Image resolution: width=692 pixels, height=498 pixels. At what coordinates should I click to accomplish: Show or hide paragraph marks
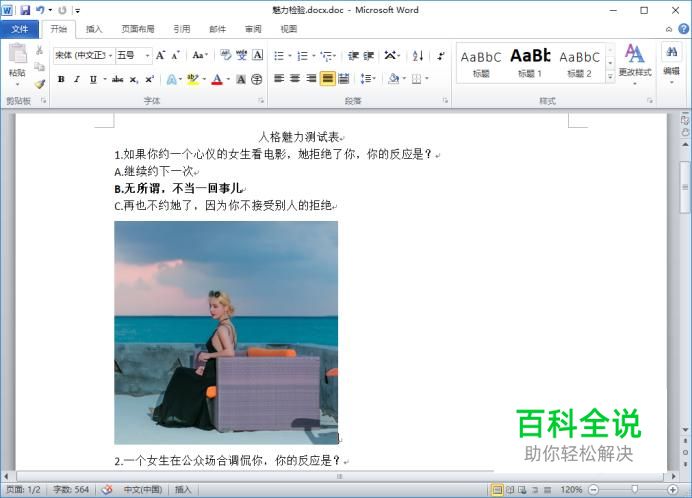440,56
